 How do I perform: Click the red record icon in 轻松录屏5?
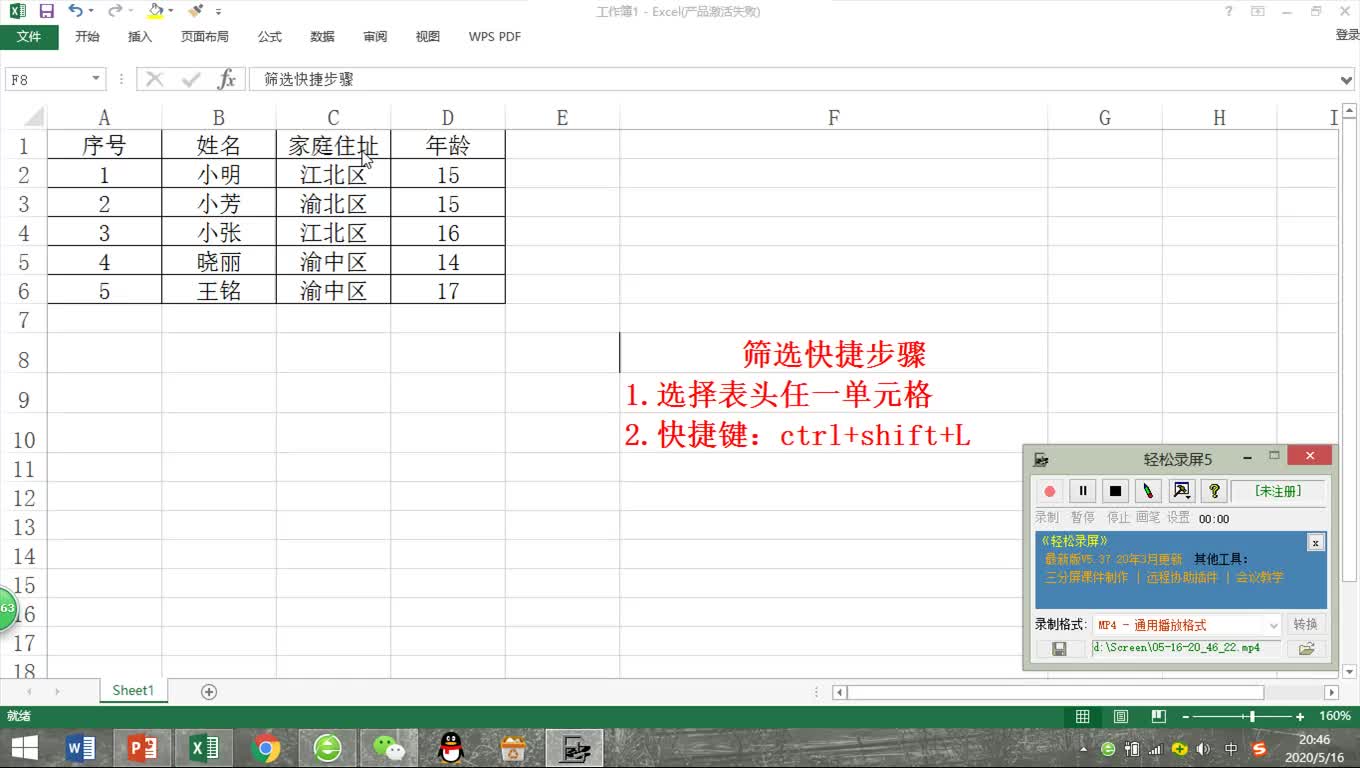click(x=1050, y=491)
